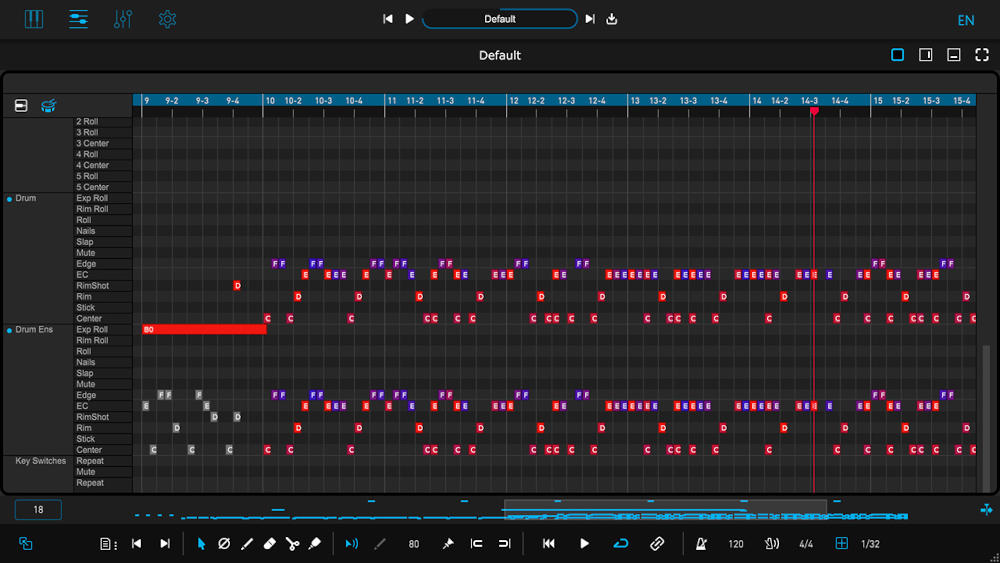
Task: Switch to the single-pane layout
Action: 897,55
